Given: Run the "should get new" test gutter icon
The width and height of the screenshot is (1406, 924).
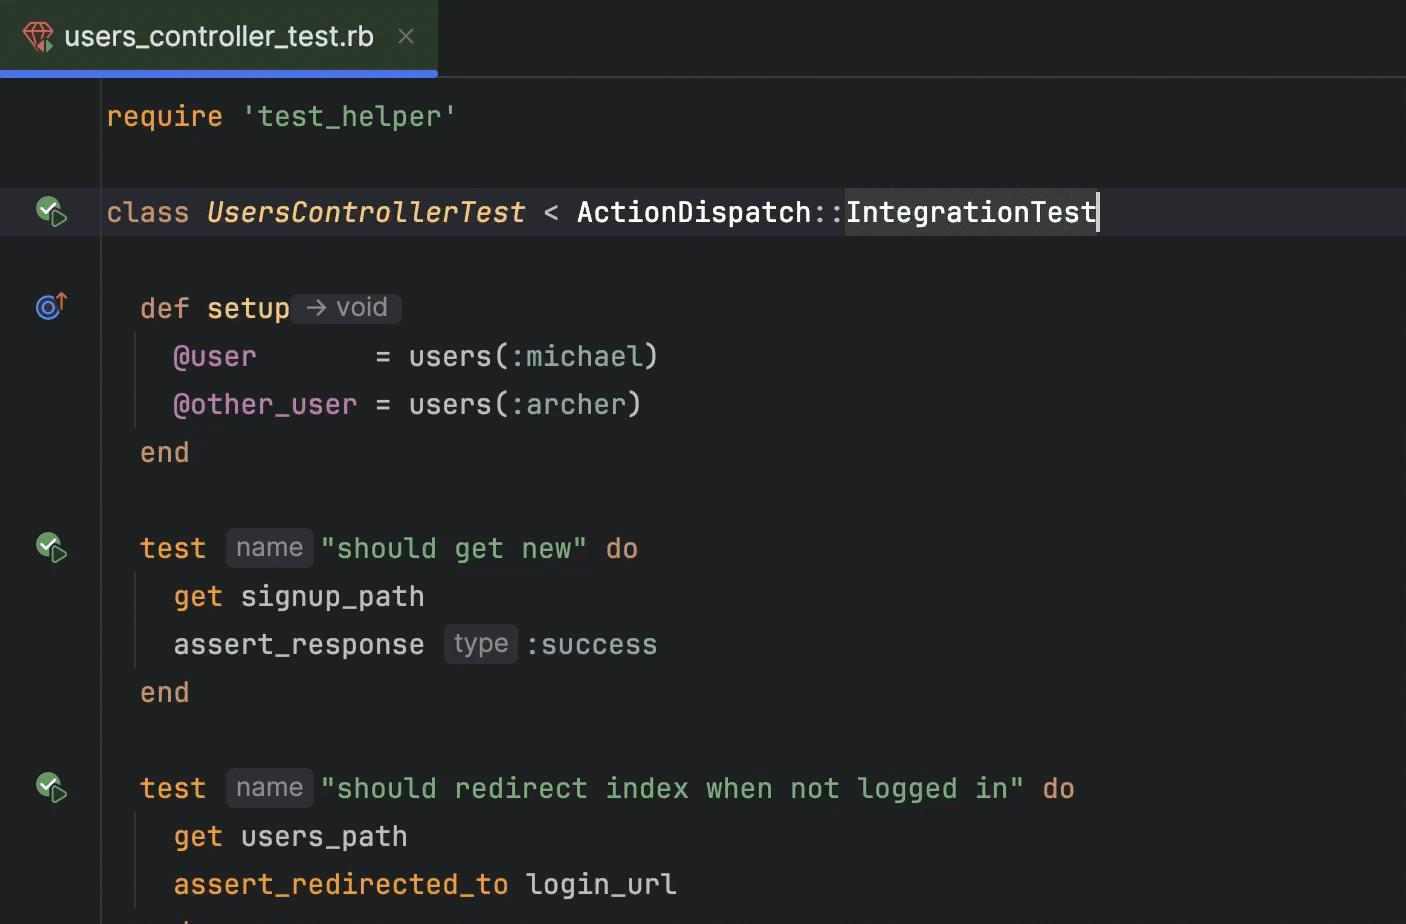Looking at the screenshot, I should point(51,546).
